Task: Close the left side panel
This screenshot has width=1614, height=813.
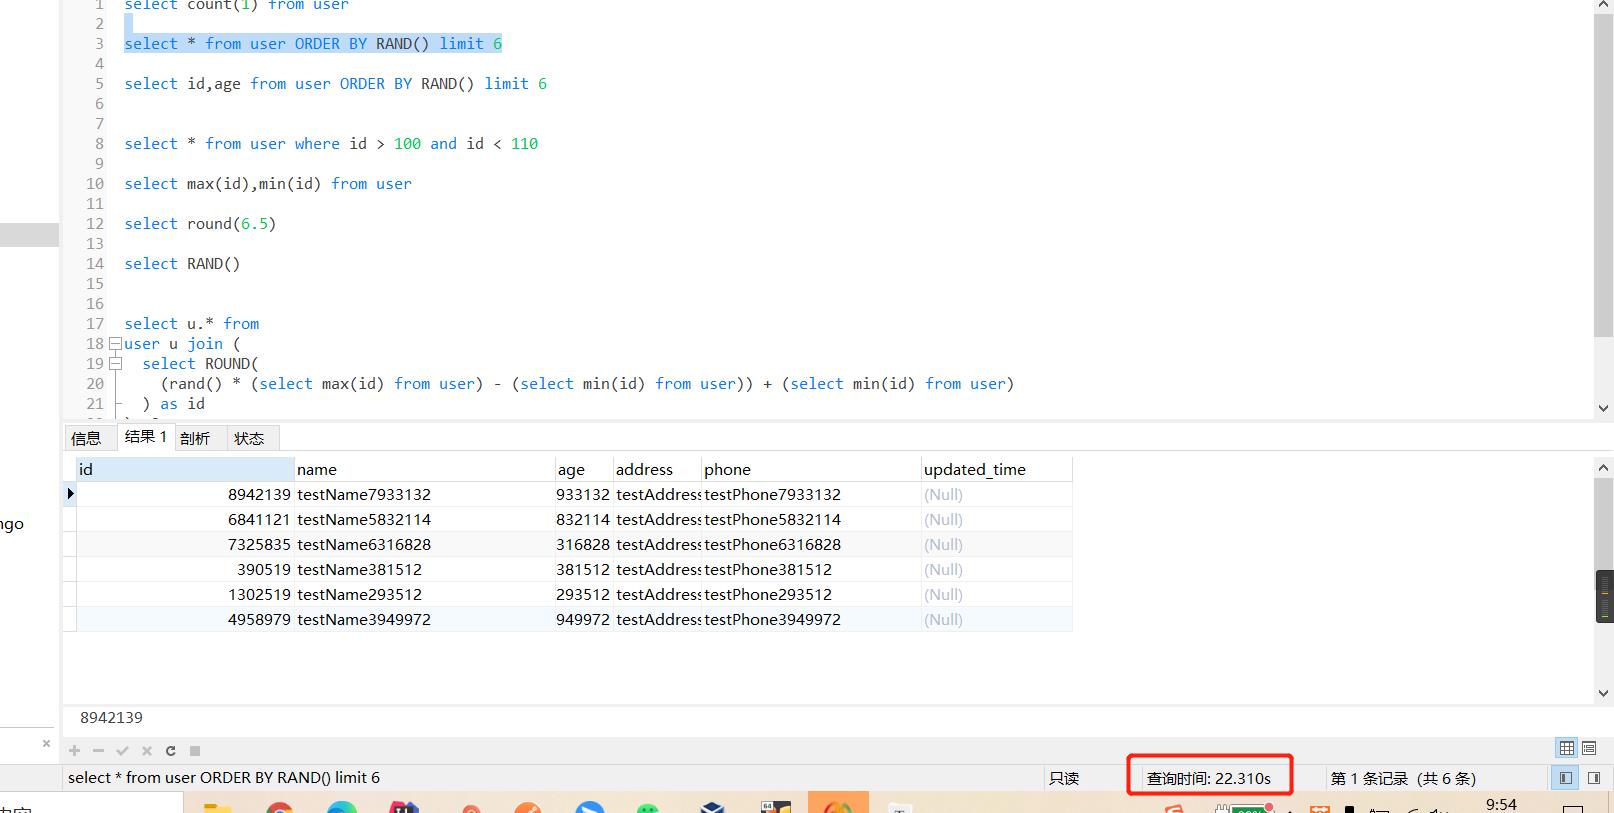Action: [x=46, y=743]
